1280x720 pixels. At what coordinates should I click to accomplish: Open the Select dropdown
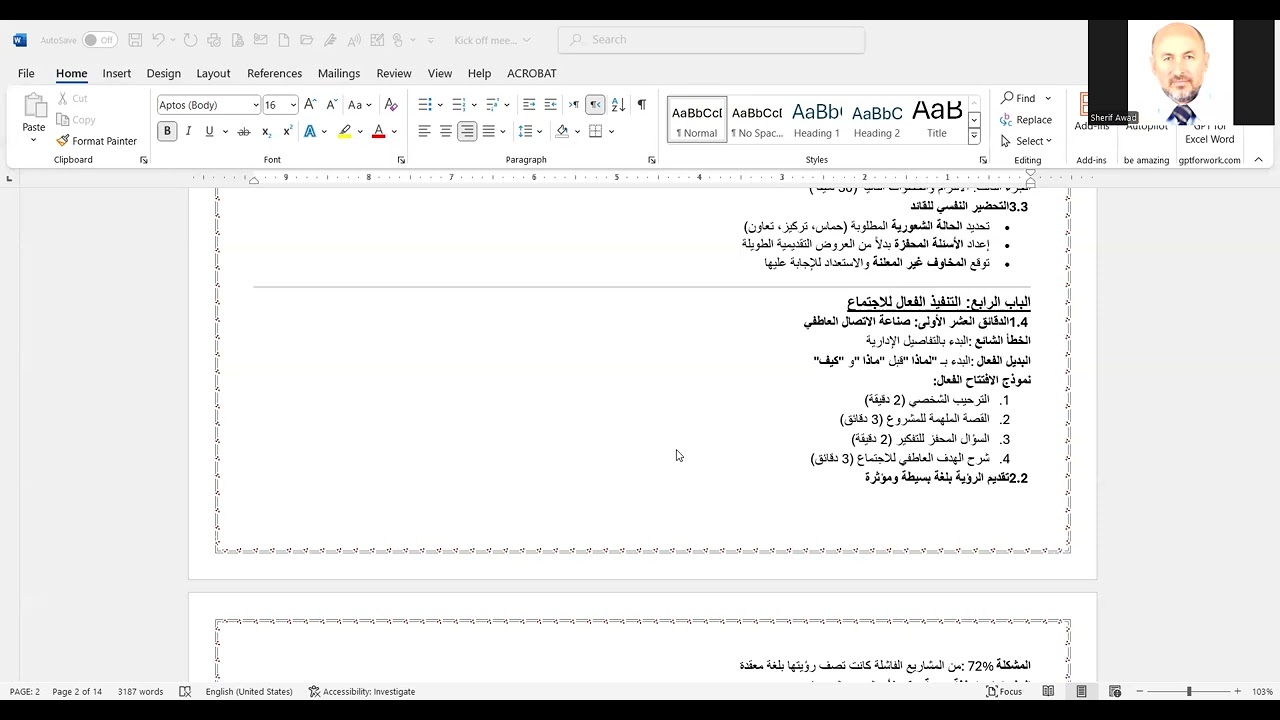pos(1027,141)
